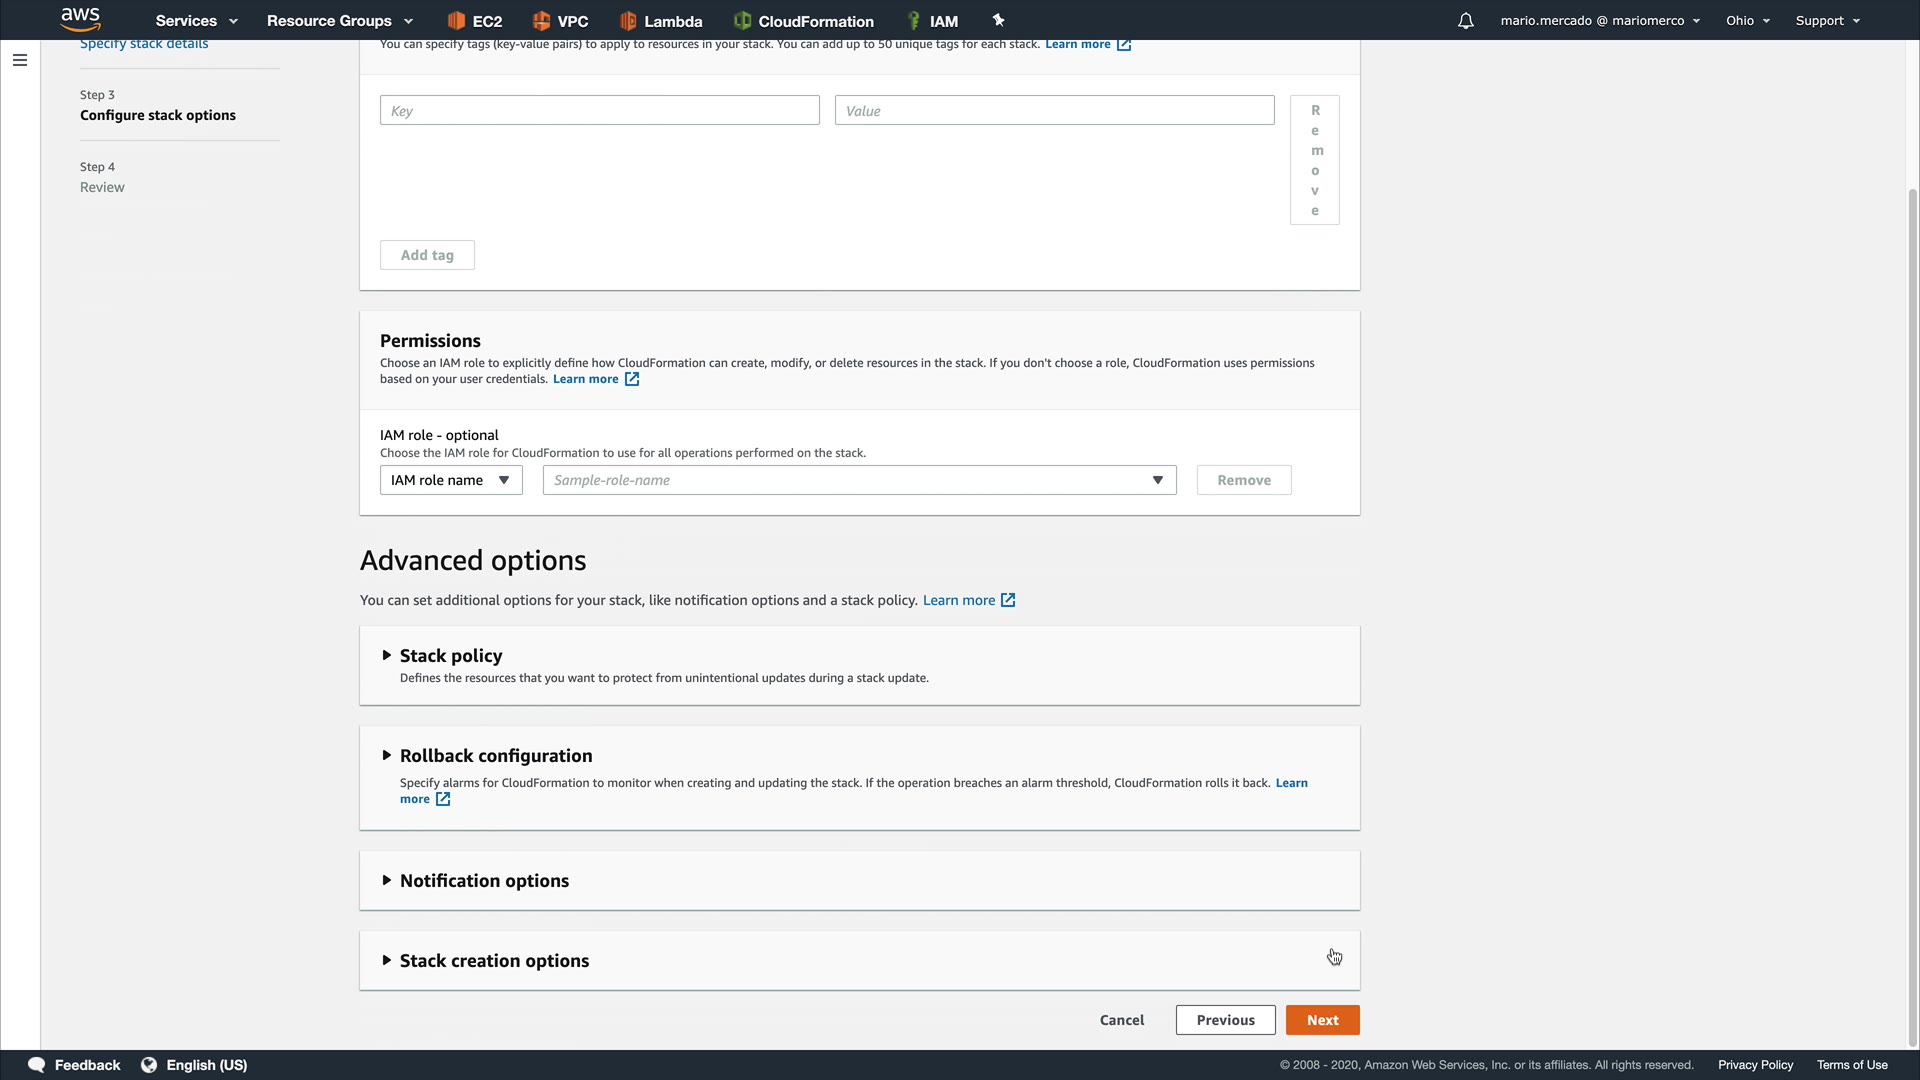
Task: Open the Ohio region menu
Action: coord(1747,21)
